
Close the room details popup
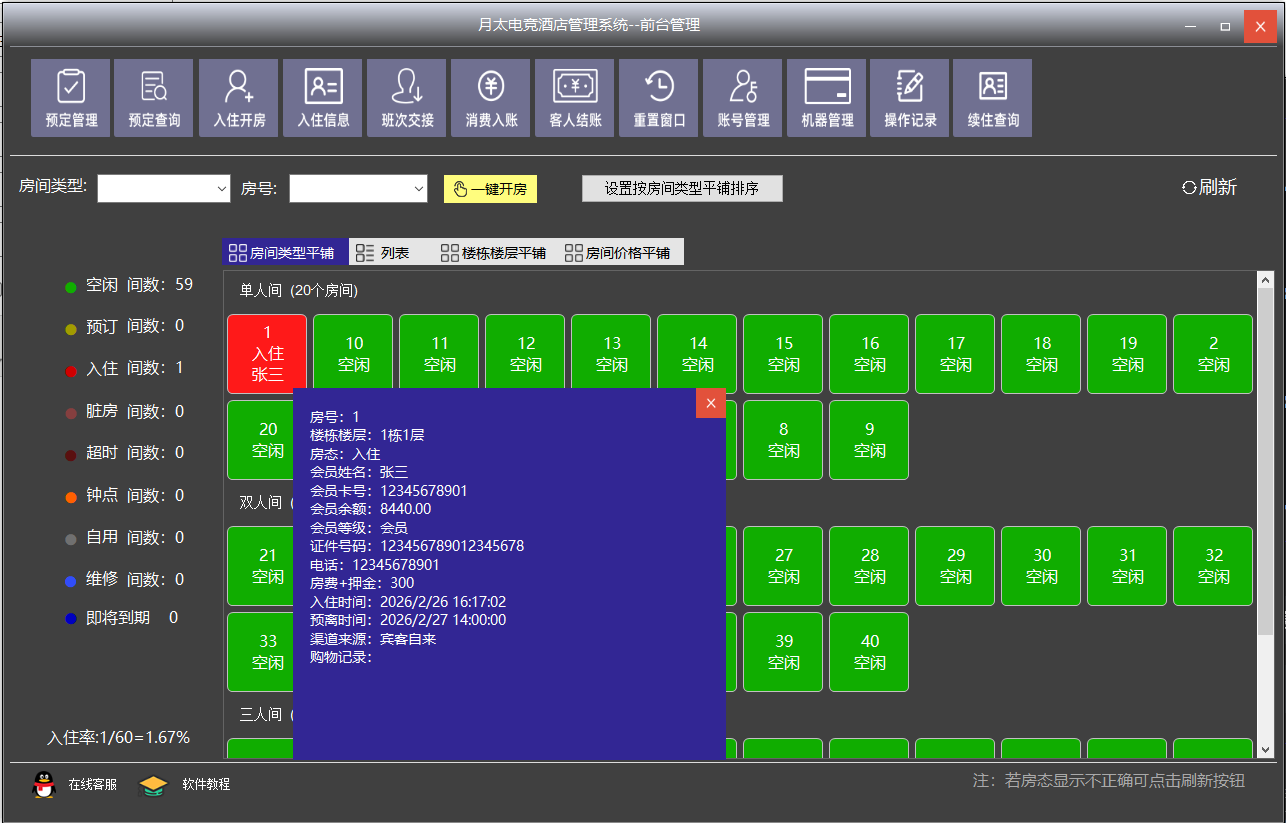(710, 403)
